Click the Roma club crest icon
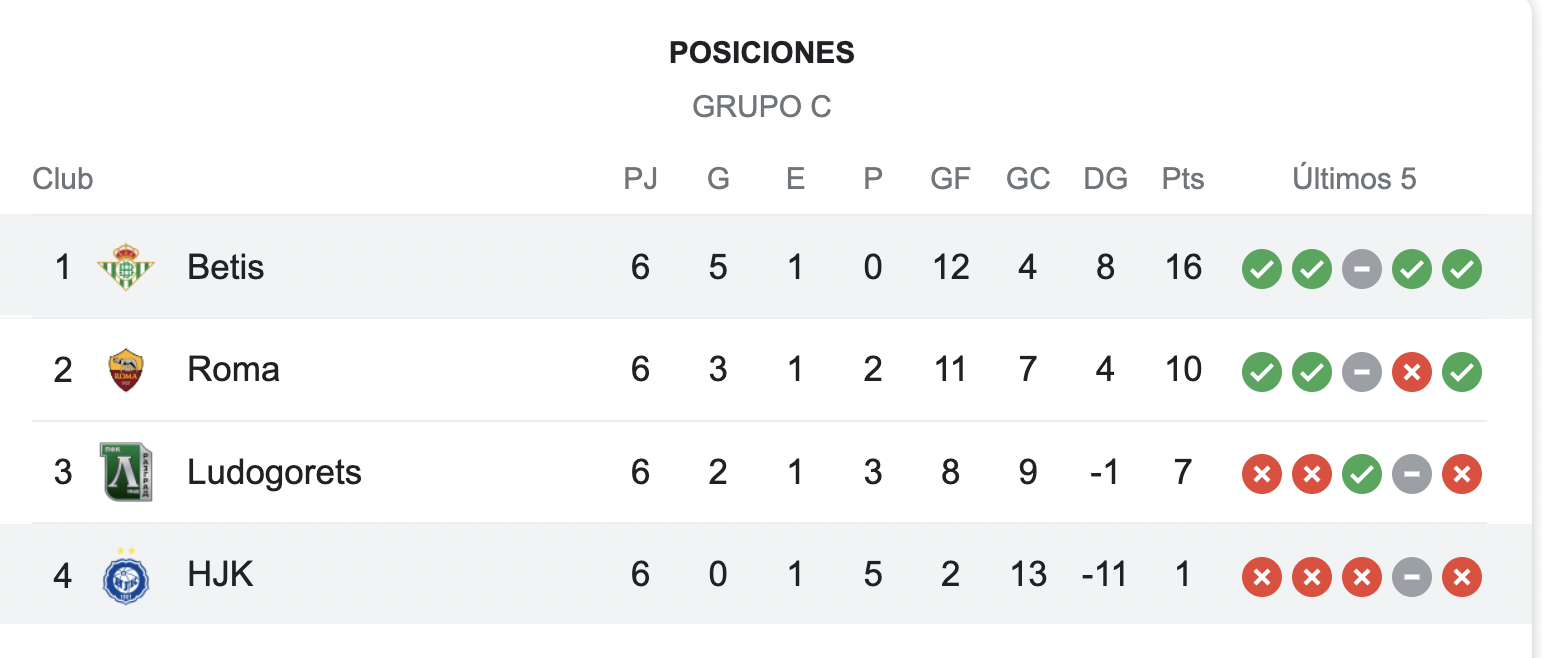The height and width of the screenshot is (658, 1542). (126, 370)
